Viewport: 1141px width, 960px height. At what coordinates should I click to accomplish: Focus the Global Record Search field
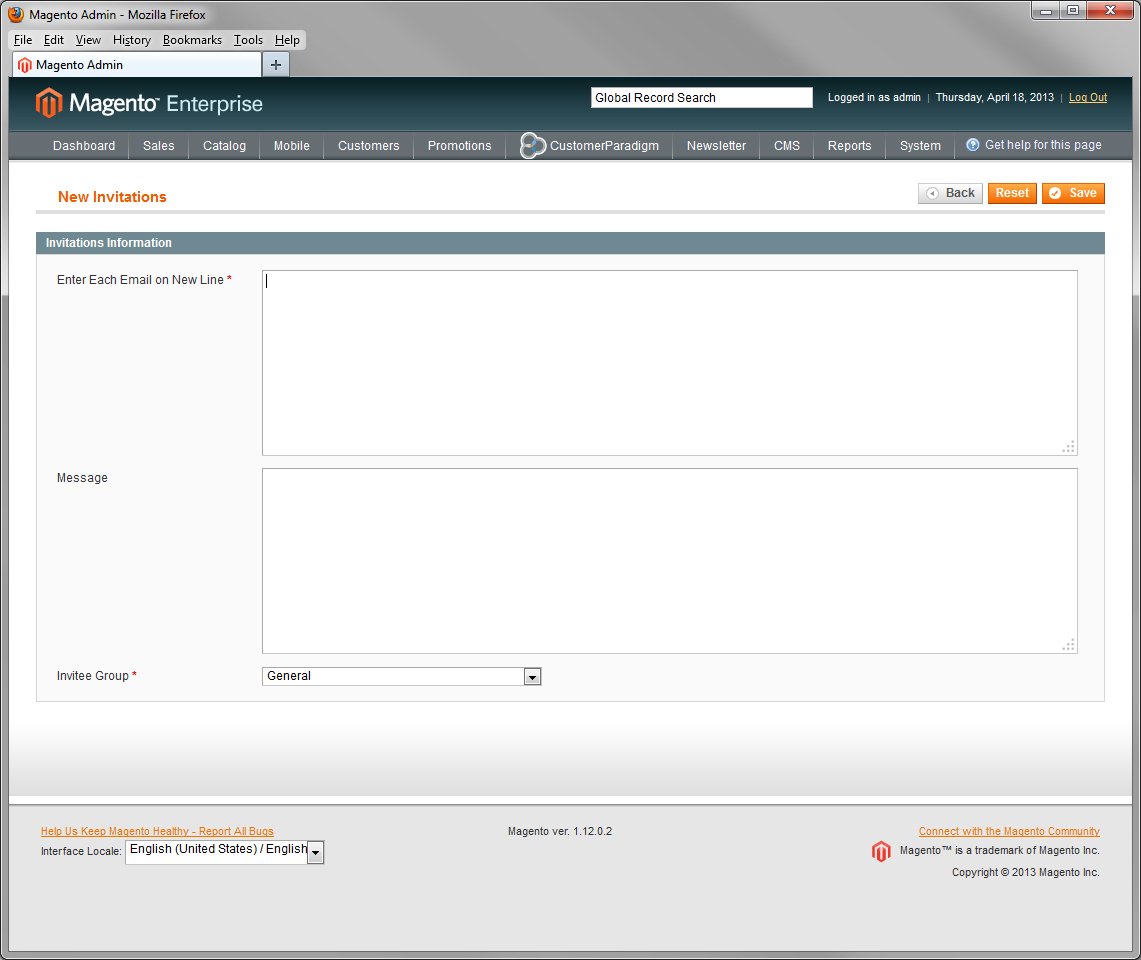point(701,98)
